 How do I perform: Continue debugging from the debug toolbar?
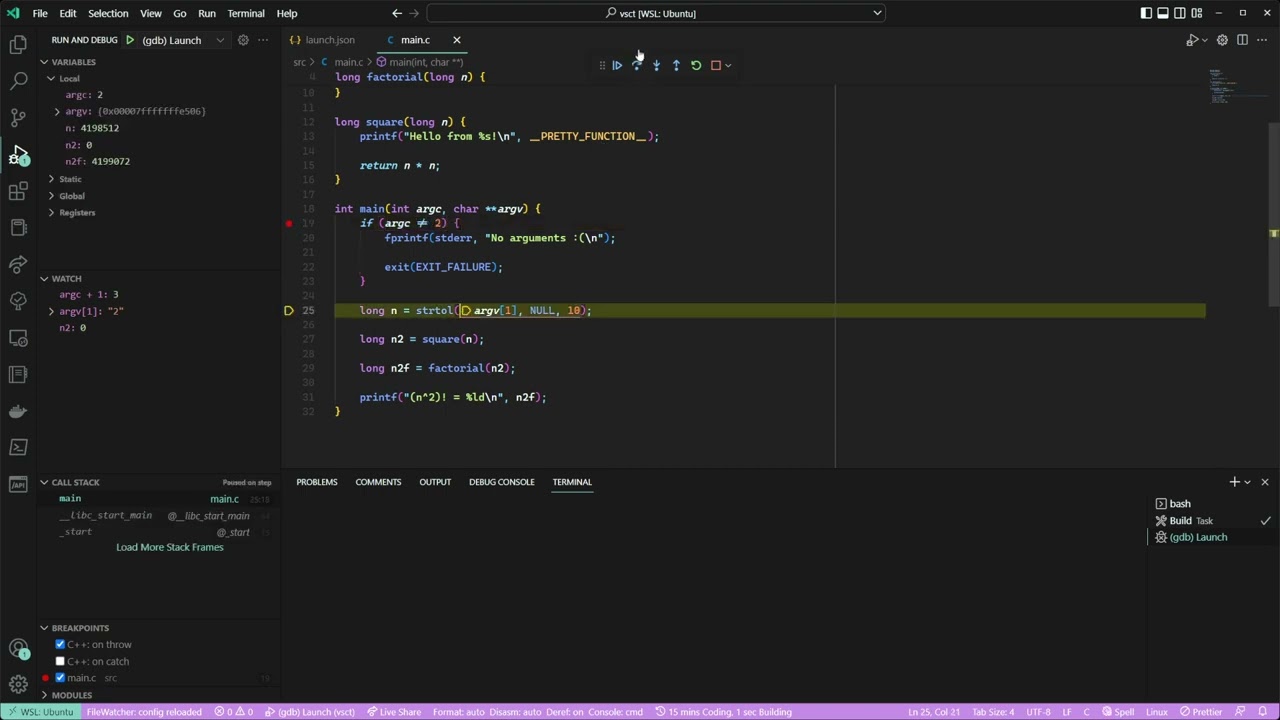click(617, 65)
